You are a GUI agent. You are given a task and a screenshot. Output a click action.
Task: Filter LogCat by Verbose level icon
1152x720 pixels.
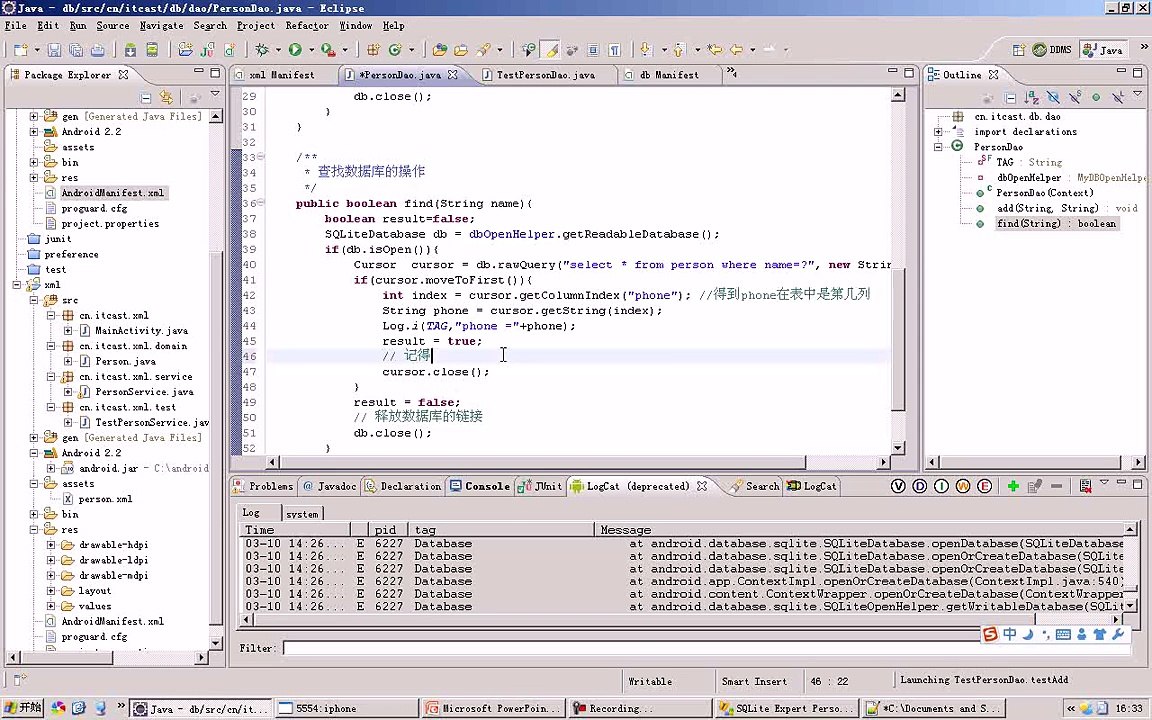tap(898, 486)
